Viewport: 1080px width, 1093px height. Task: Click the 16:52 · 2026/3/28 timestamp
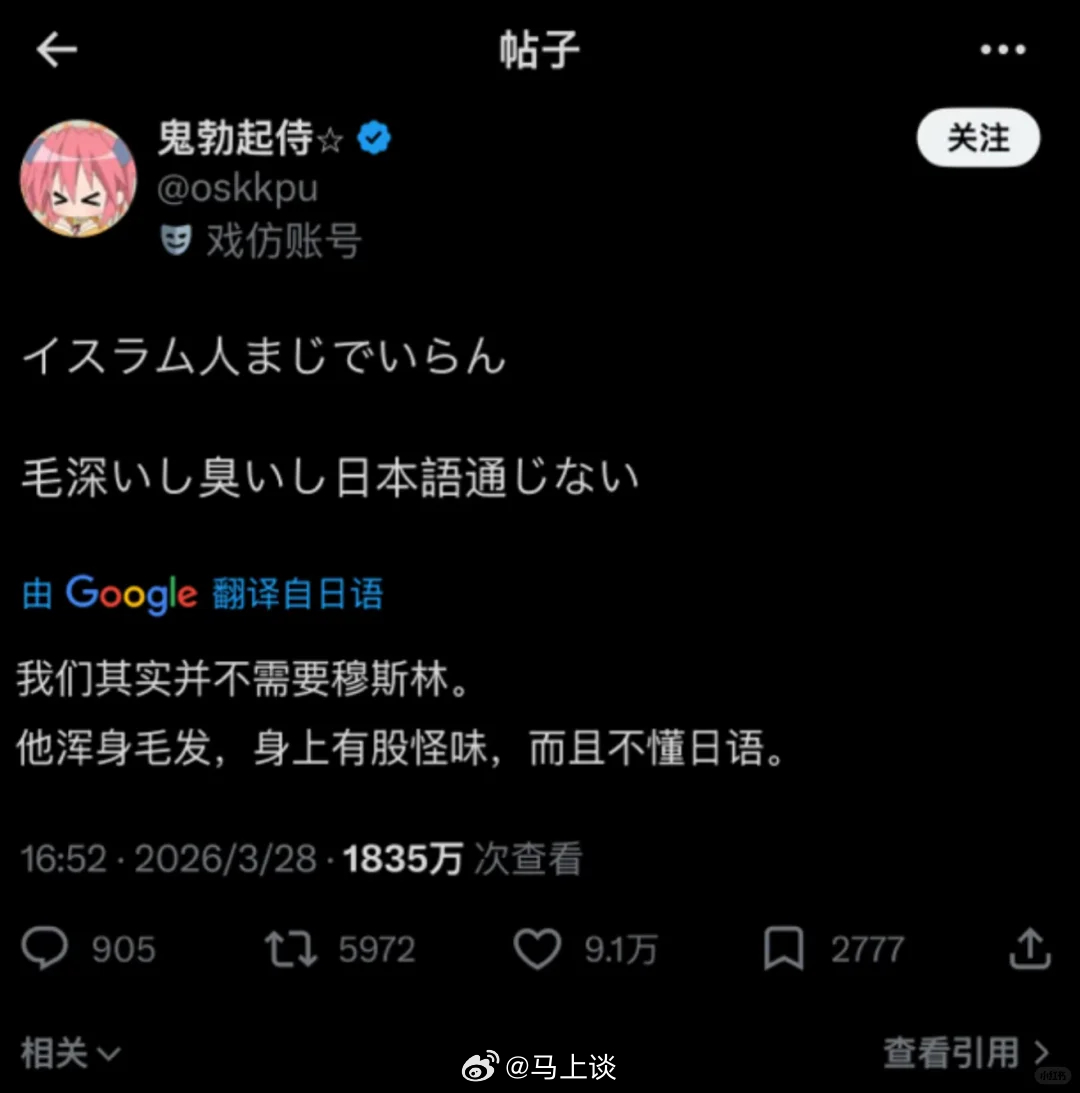[x=169, y=858]
